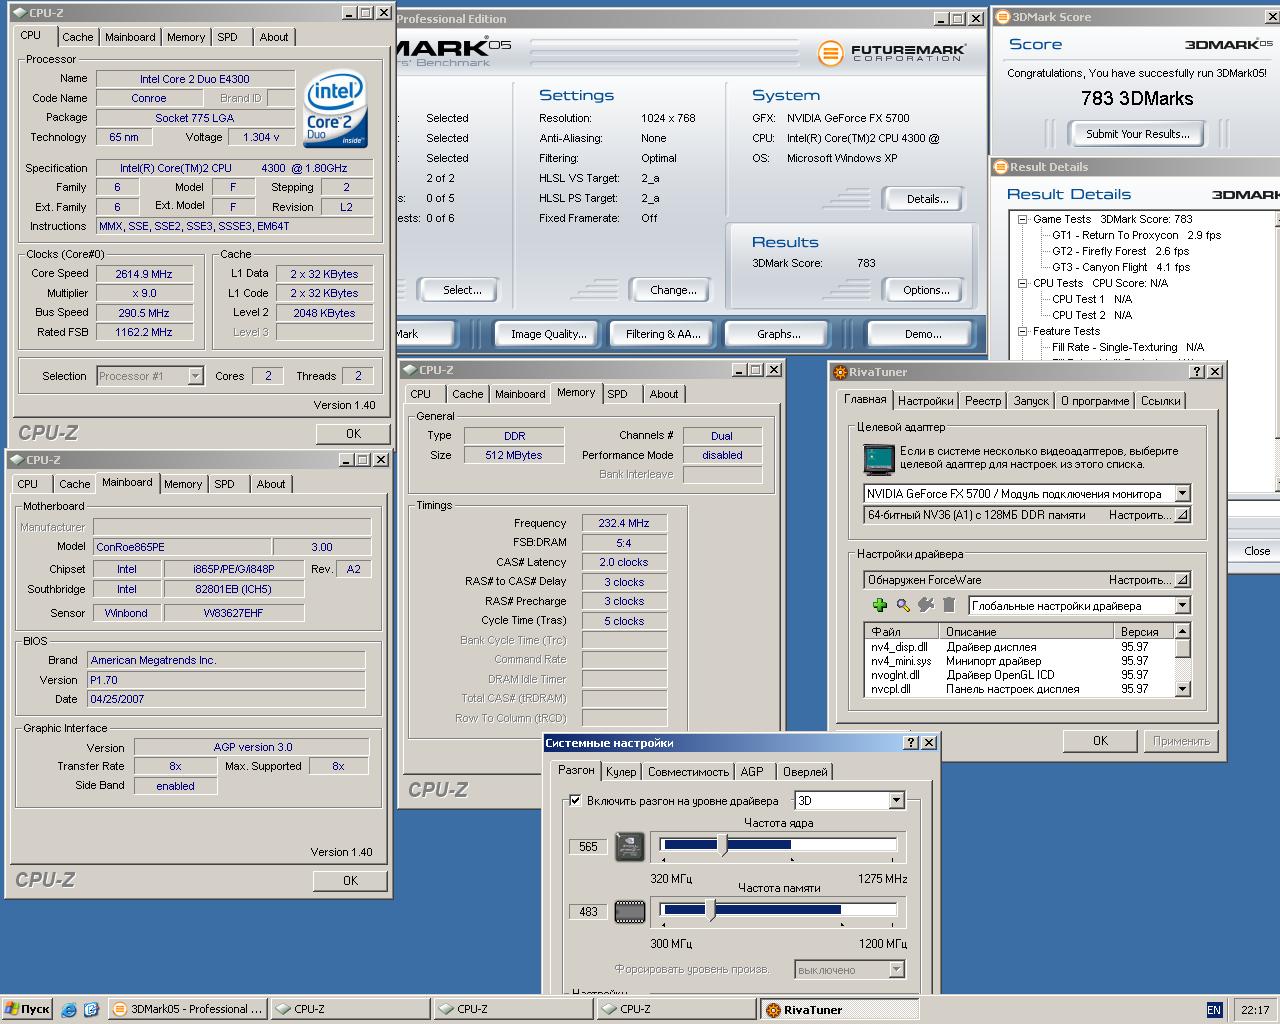
Task: Click OK button in RivaTuner window
Action: pos(1100,741)
